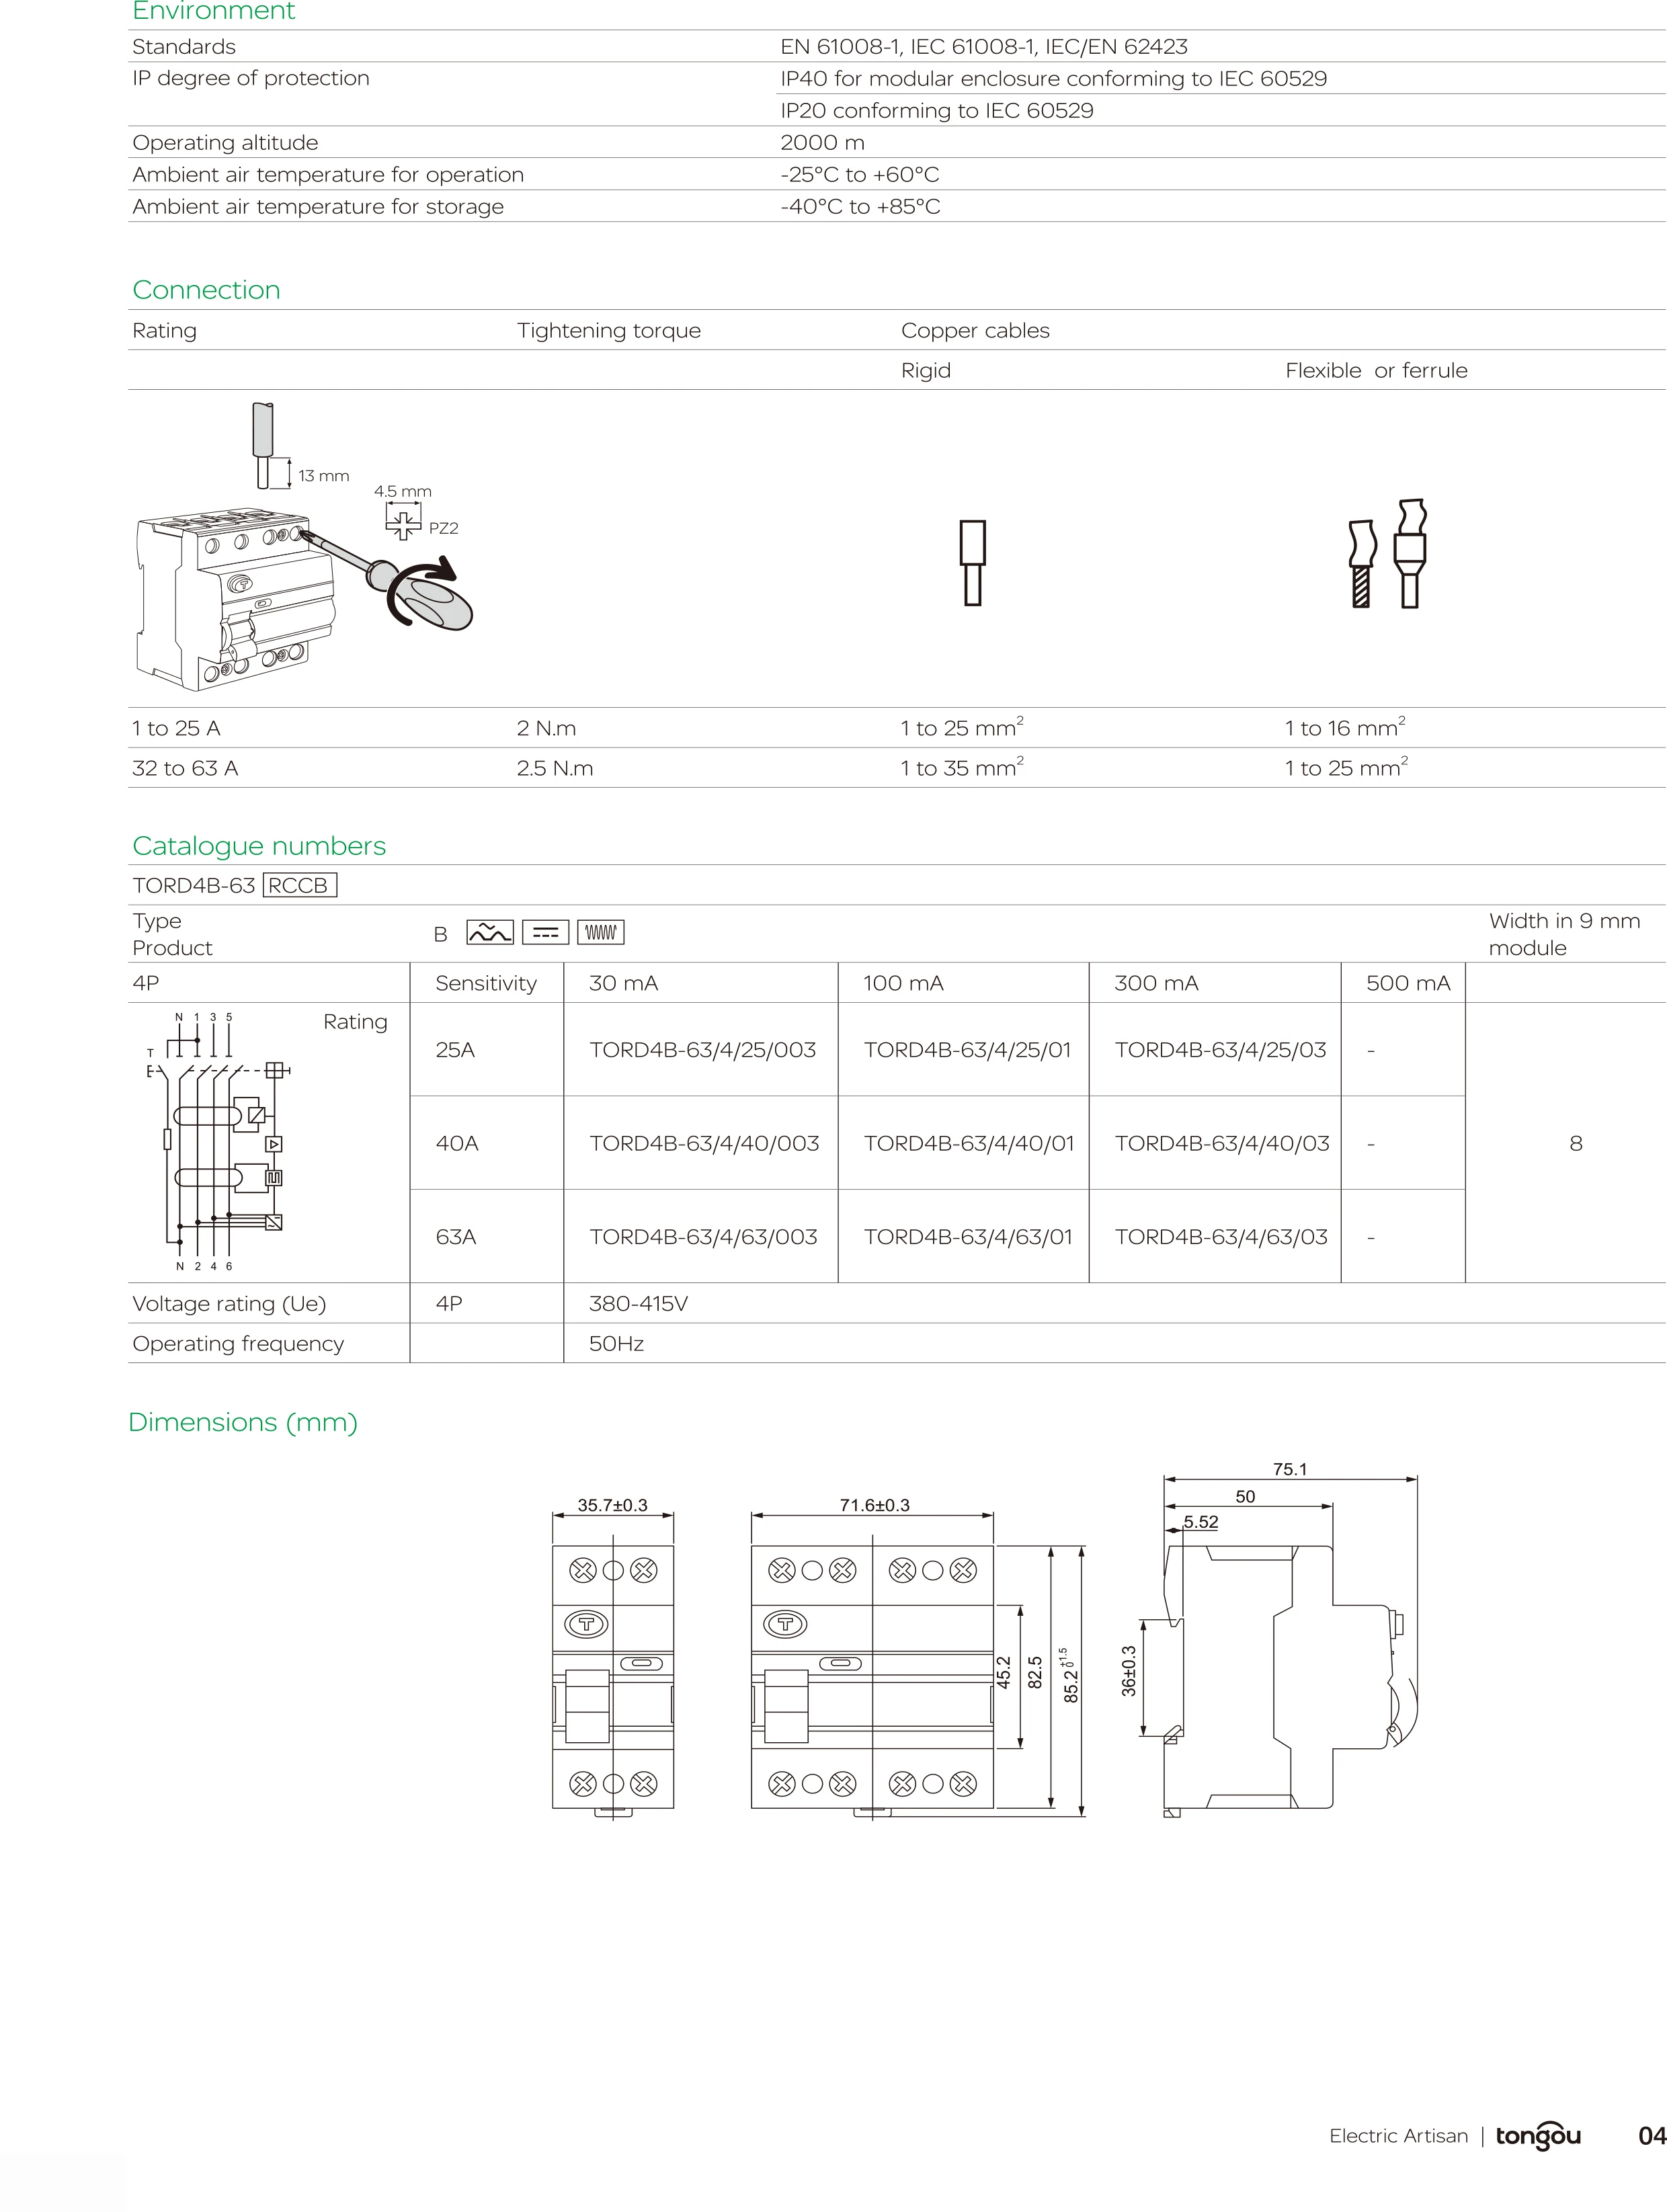
Task: Click the smooth DC current type icon
Action: [545, 933]
